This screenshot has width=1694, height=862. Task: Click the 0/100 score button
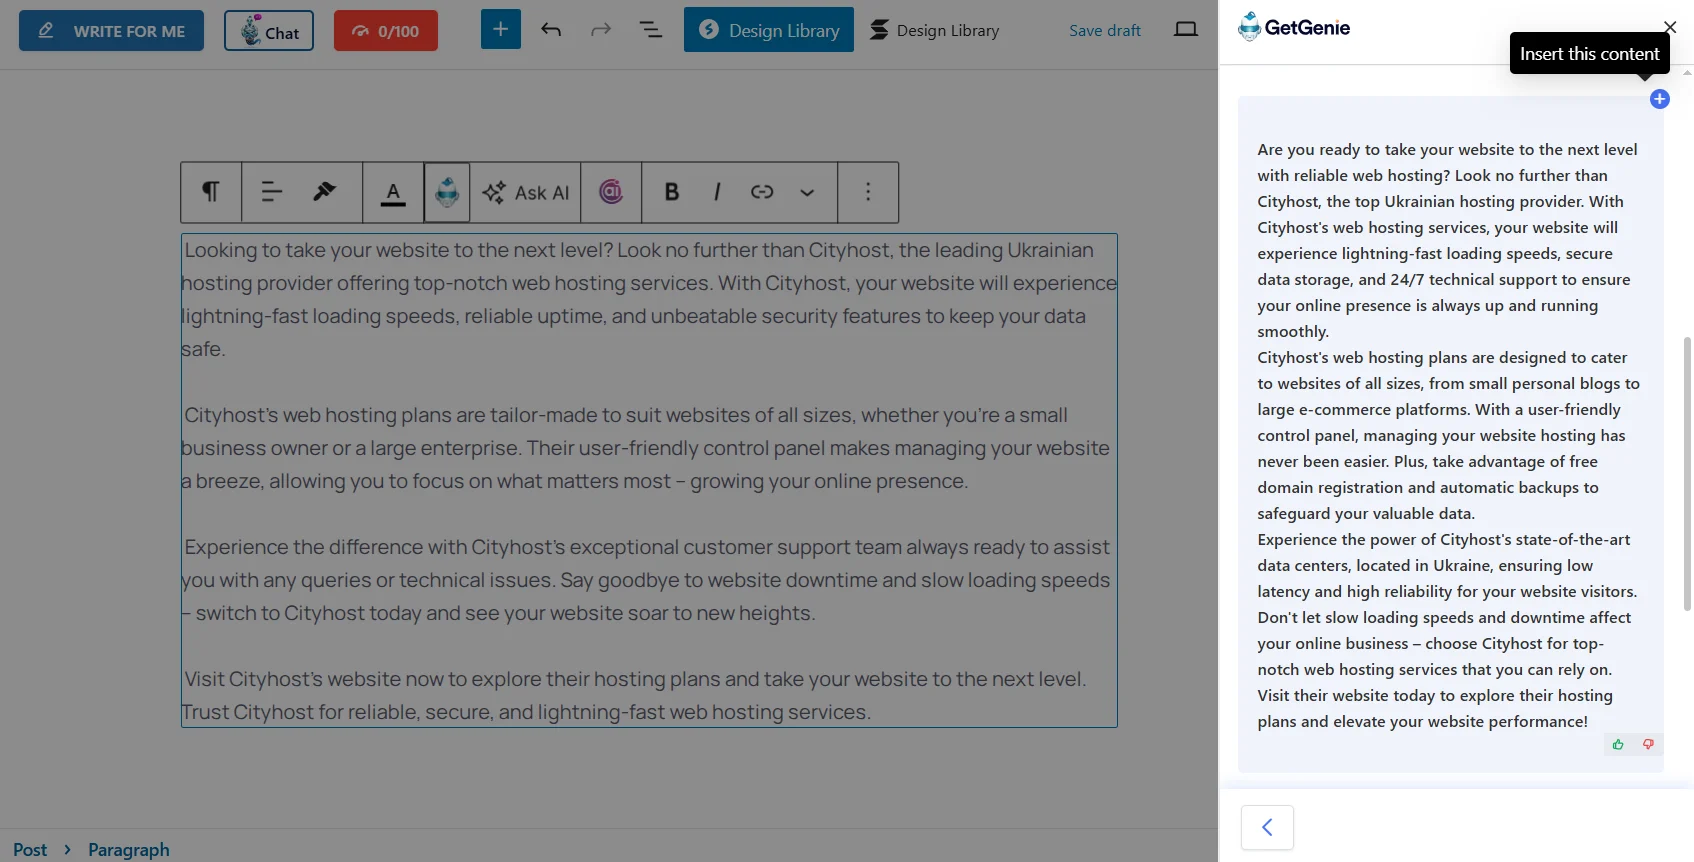(x=385, y=31)
